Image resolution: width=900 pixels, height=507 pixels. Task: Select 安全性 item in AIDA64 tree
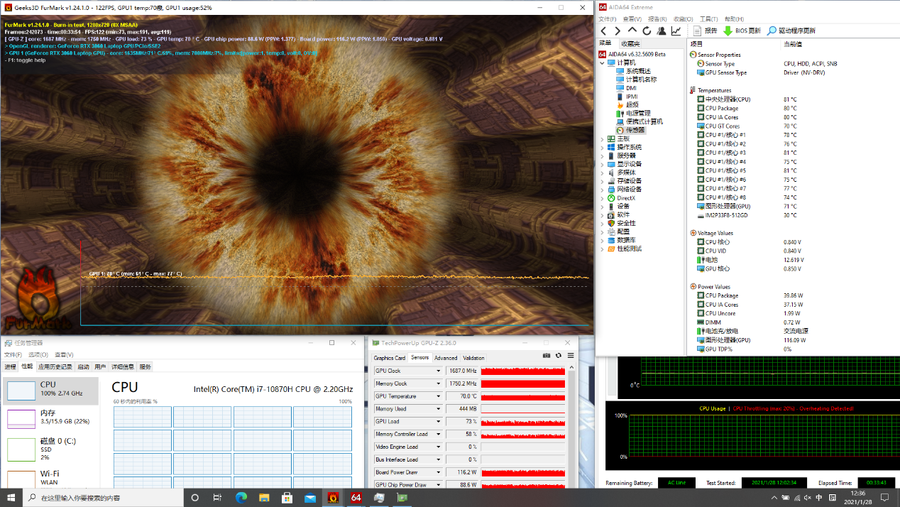[626, 223]
